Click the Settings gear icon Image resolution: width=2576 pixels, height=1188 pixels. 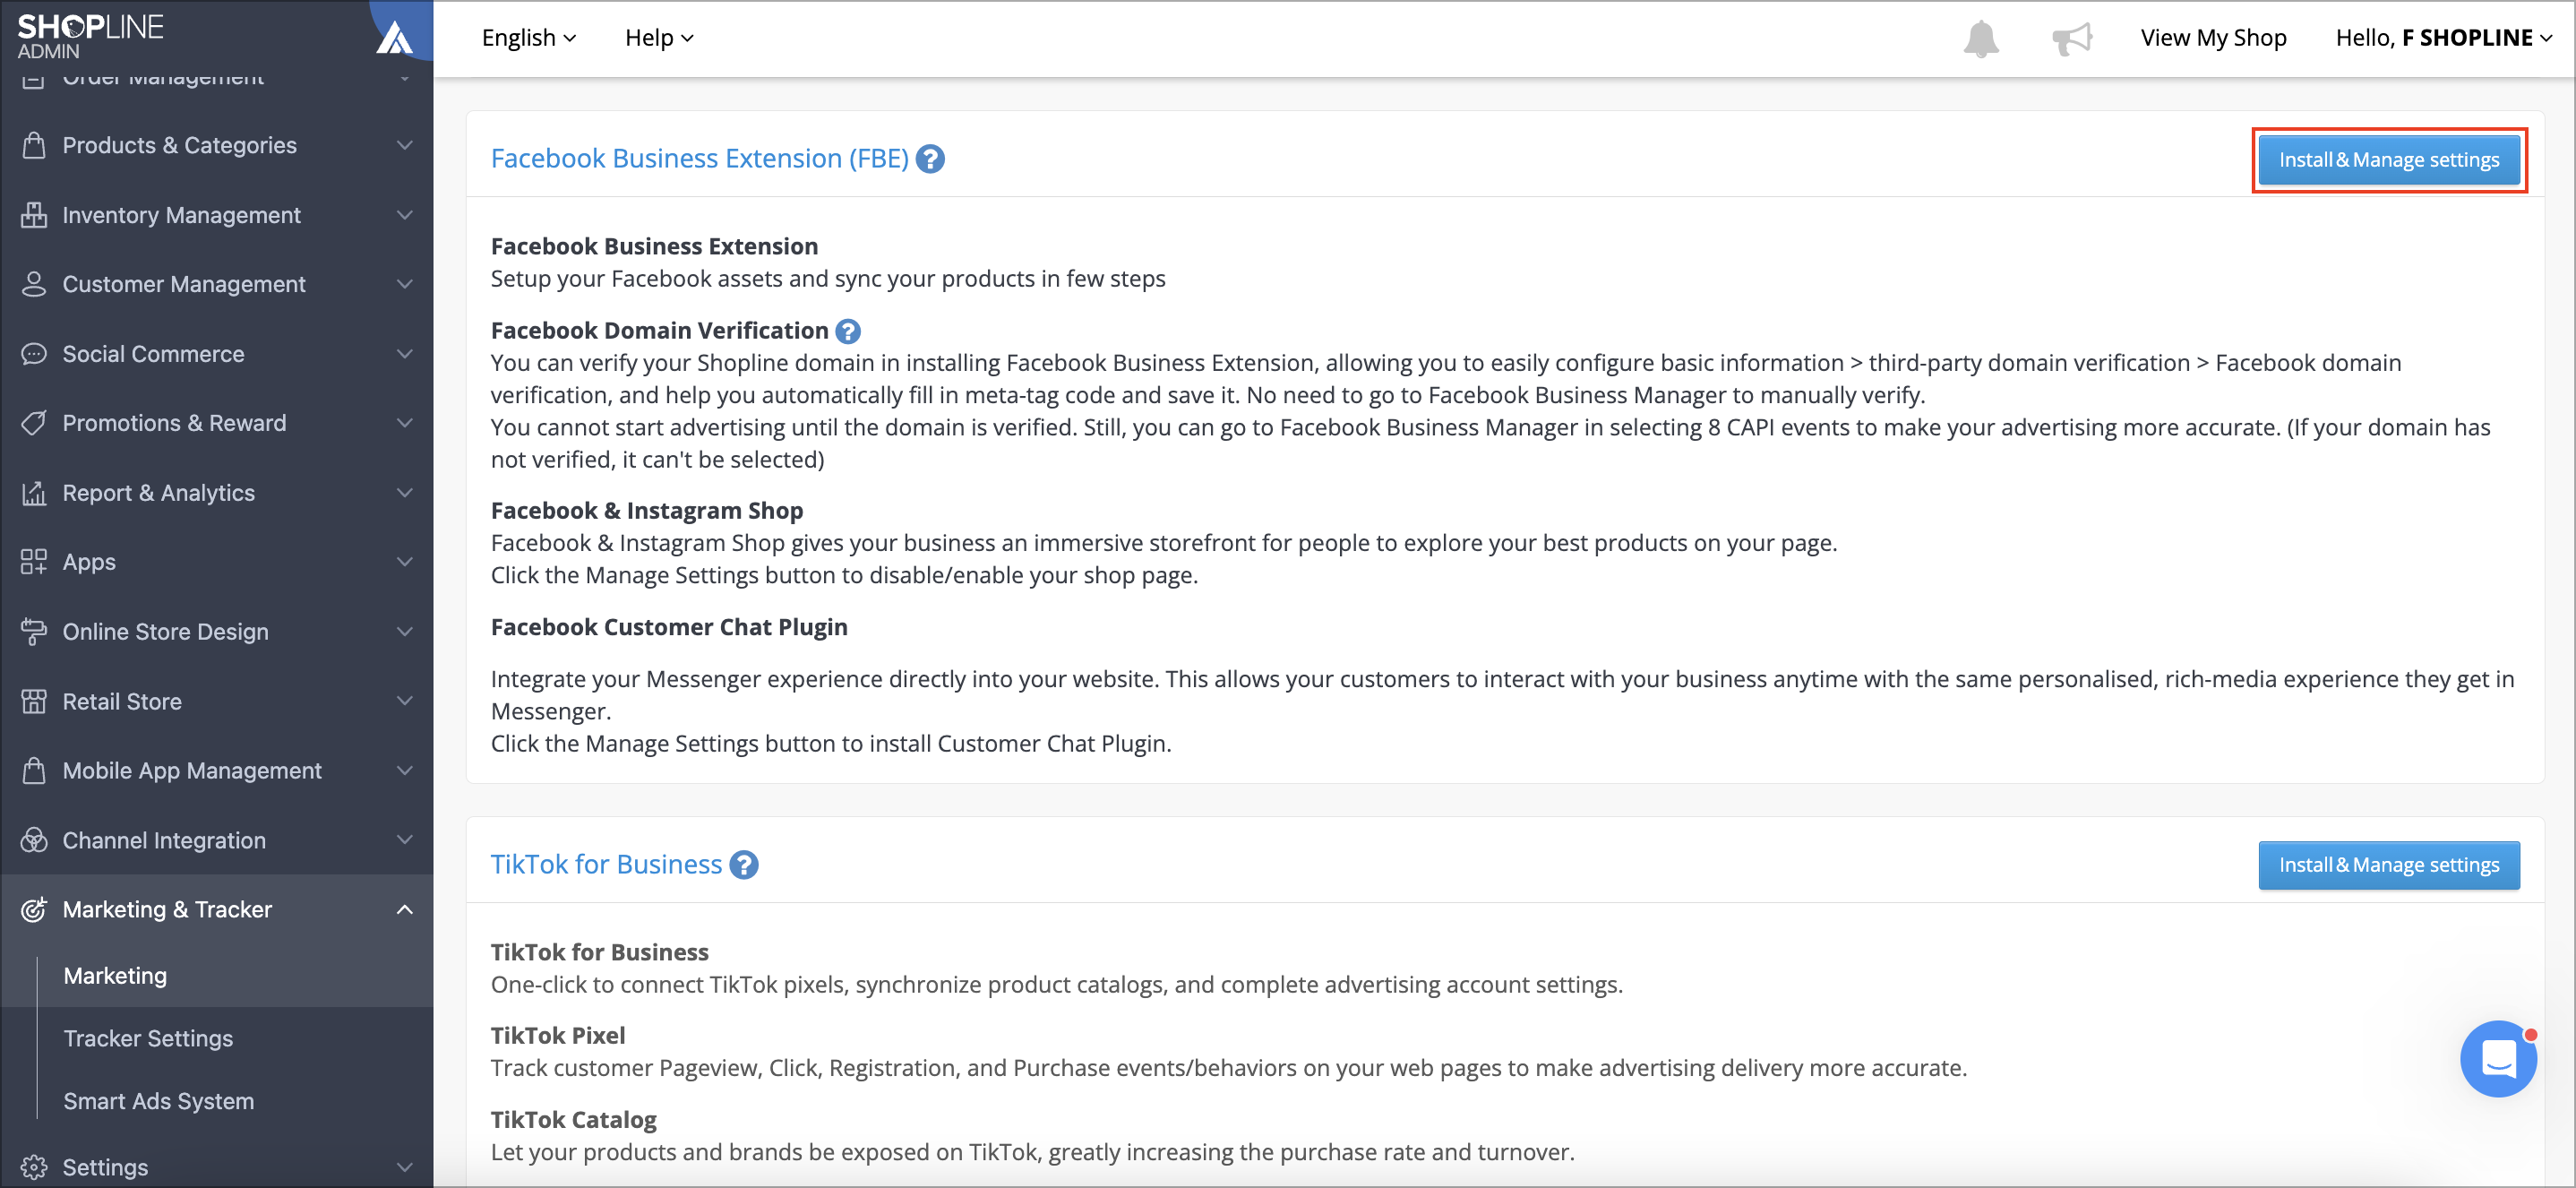click(34, 1167)
